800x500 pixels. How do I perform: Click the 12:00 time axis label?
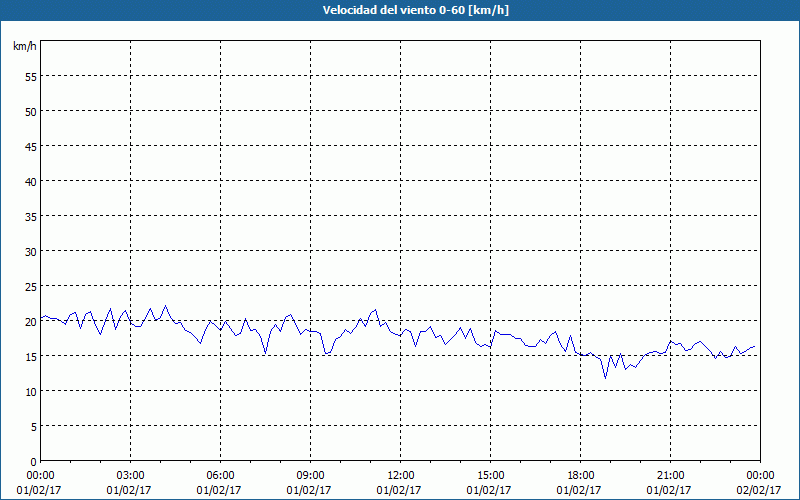[400, 475]
